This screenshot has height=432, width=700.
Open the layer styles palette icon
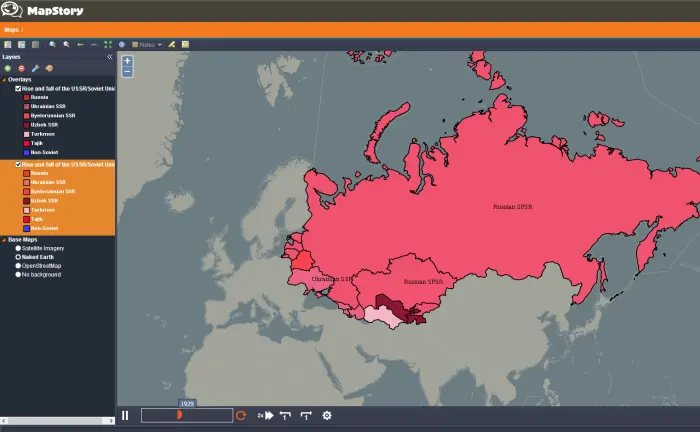(49, 68)
